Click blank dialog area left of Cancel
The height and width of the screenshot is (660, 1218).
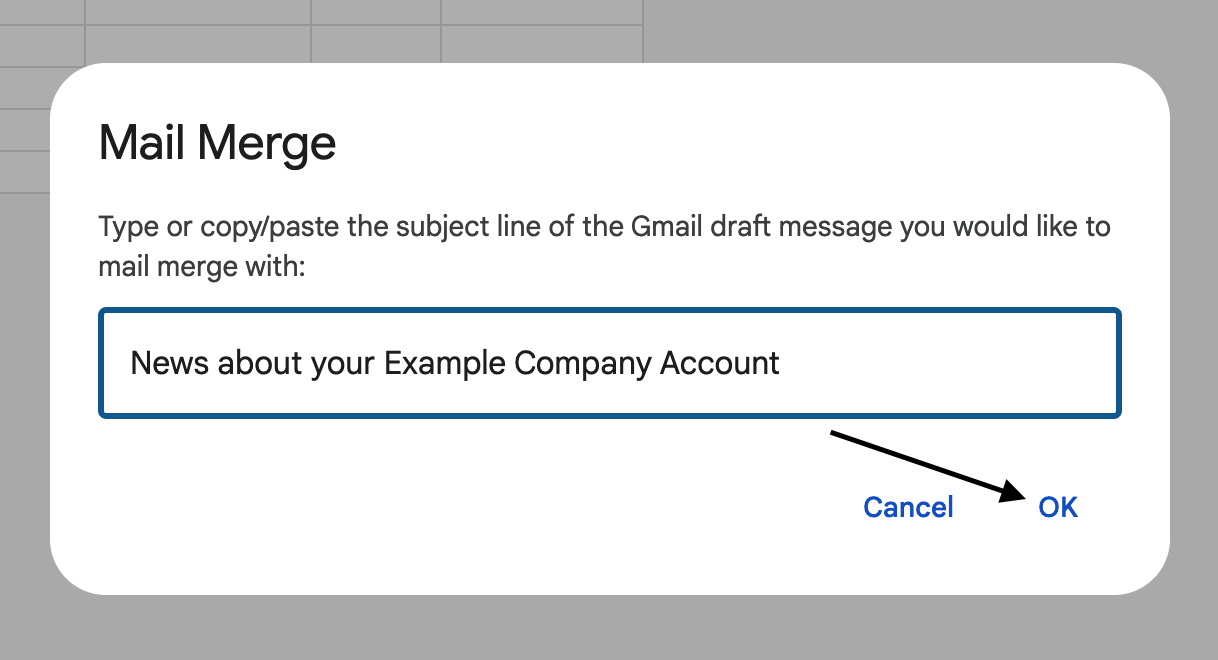click(450, 508)
